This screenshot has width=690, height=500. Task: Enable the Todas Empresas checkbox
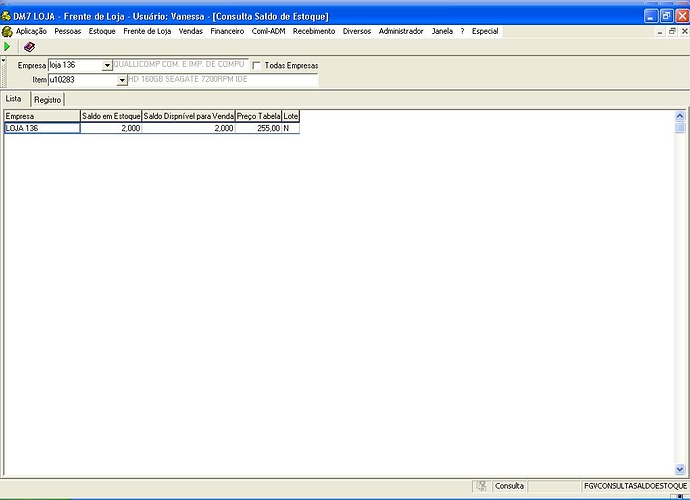tap(257, 66)
